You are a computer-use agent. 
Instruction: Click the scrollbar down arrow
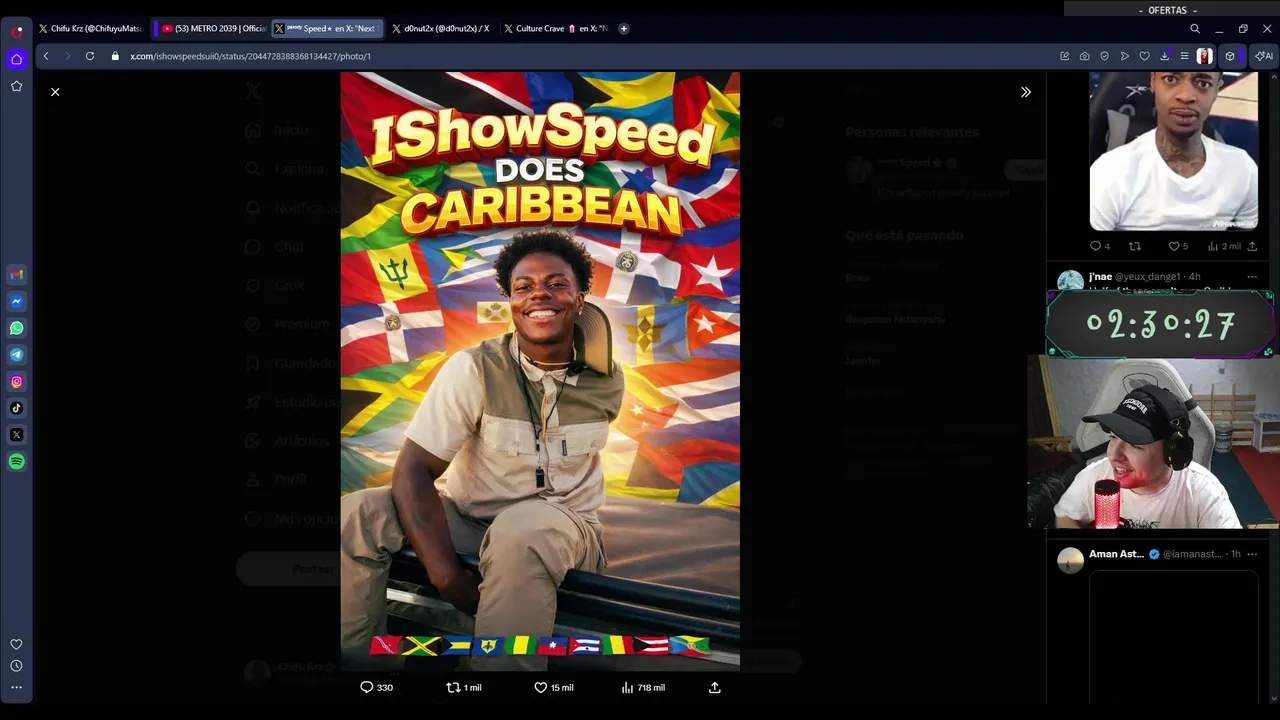click(1273, 699)
